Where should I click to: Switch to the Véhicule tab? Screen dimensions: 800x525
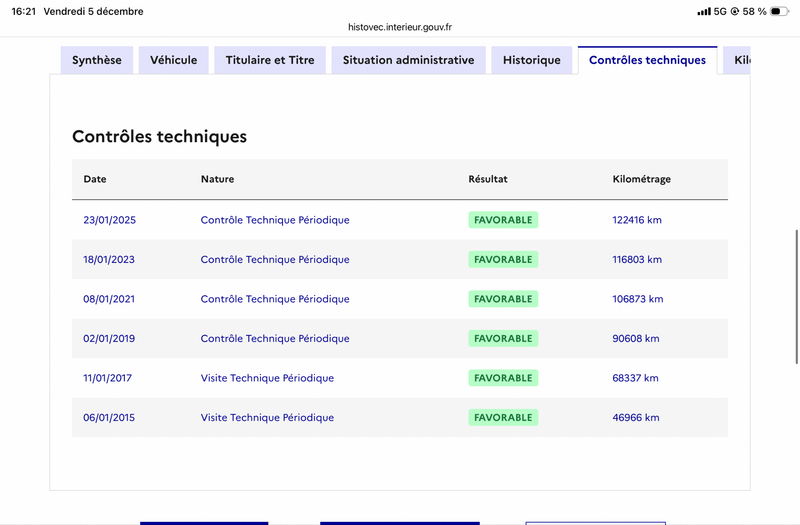pyautogui.click(x=174, y=60)
